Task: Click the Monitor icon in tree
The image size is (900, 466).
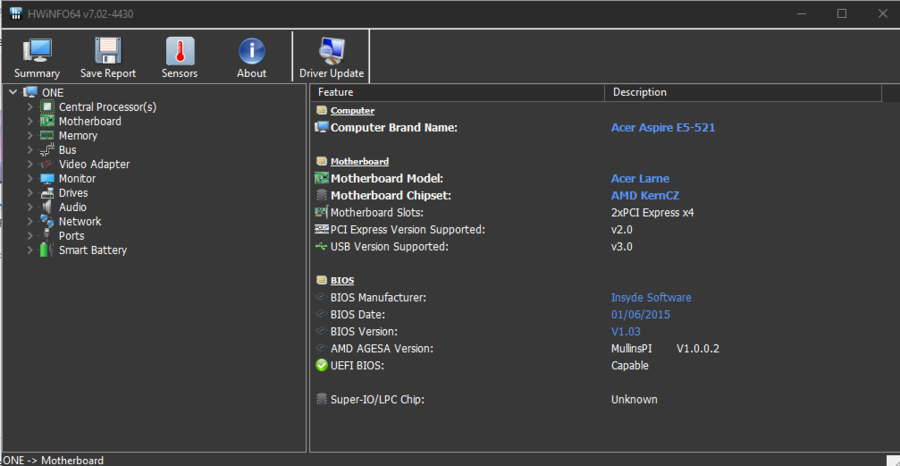Action: point(46,178)
